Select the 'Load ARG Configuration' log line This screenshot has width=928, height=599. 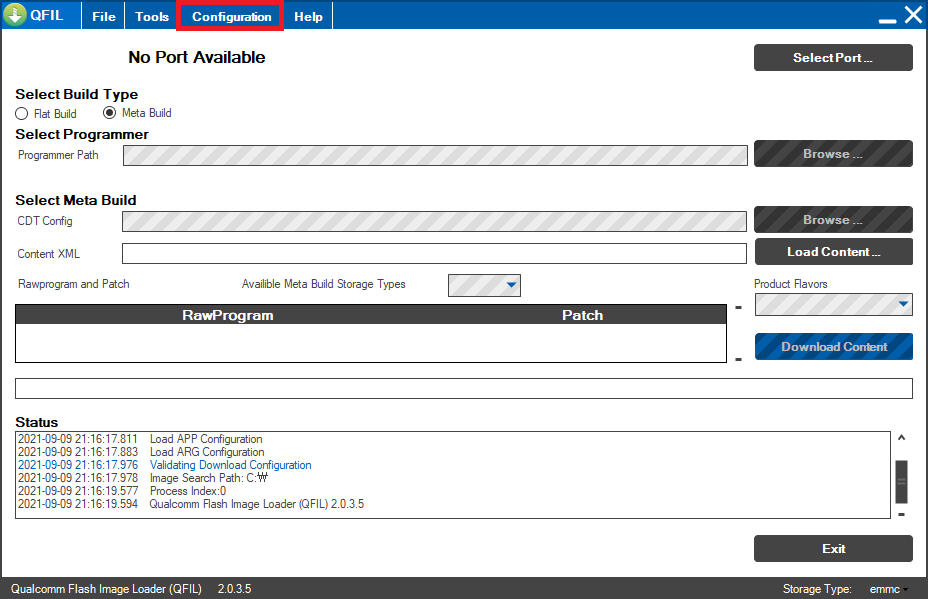(x=141, y=452)
